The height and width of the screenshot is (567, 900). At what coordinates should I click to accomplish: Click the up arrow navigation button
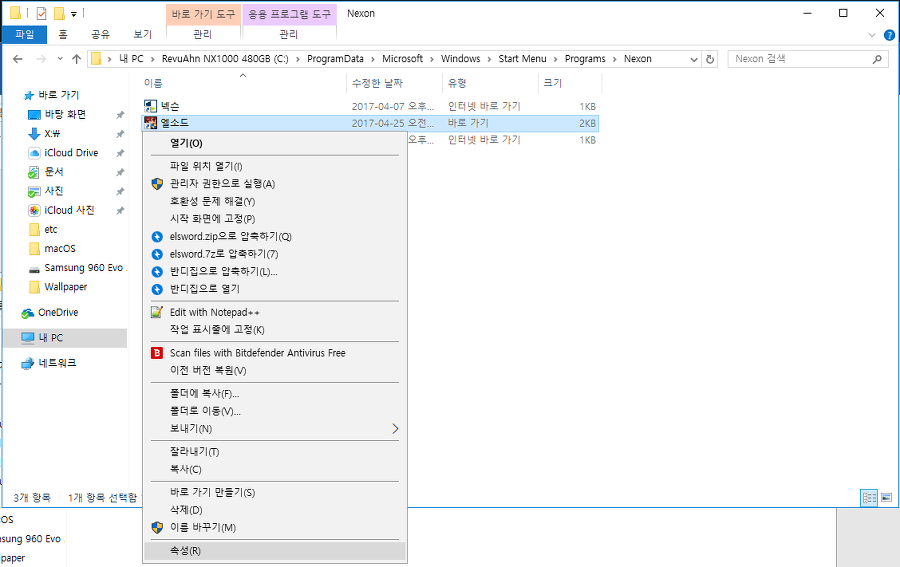coord(76,59)
